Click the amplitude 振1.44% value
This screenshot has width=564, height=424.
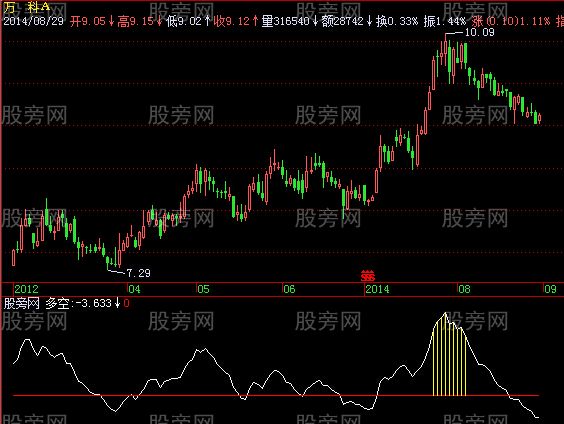click(x=445, y=21)
